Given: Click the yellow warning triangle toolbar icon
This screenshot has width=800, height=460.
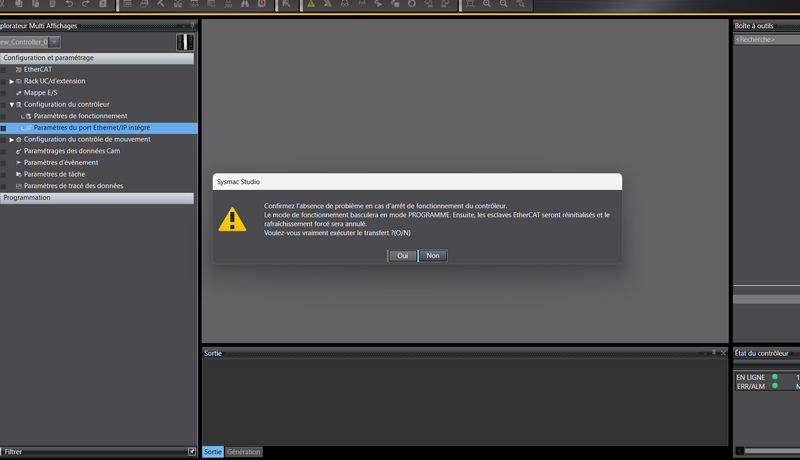Looking at the screenshot, I should coord(311,5).
